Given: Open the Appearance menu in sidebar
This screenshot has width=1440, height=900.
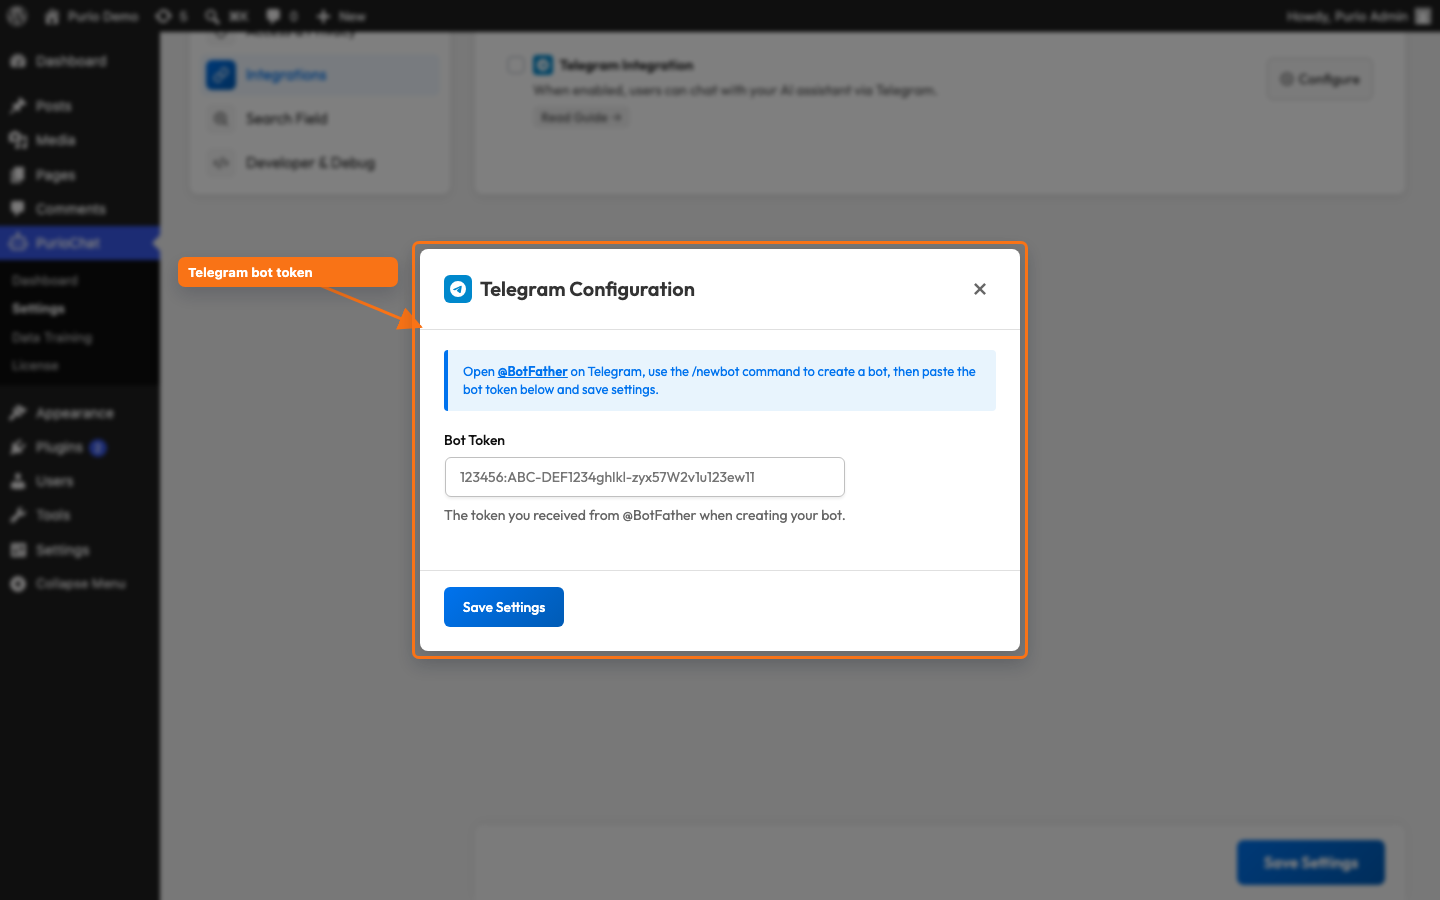Looking at the screenshot, I should pos(79,413).
